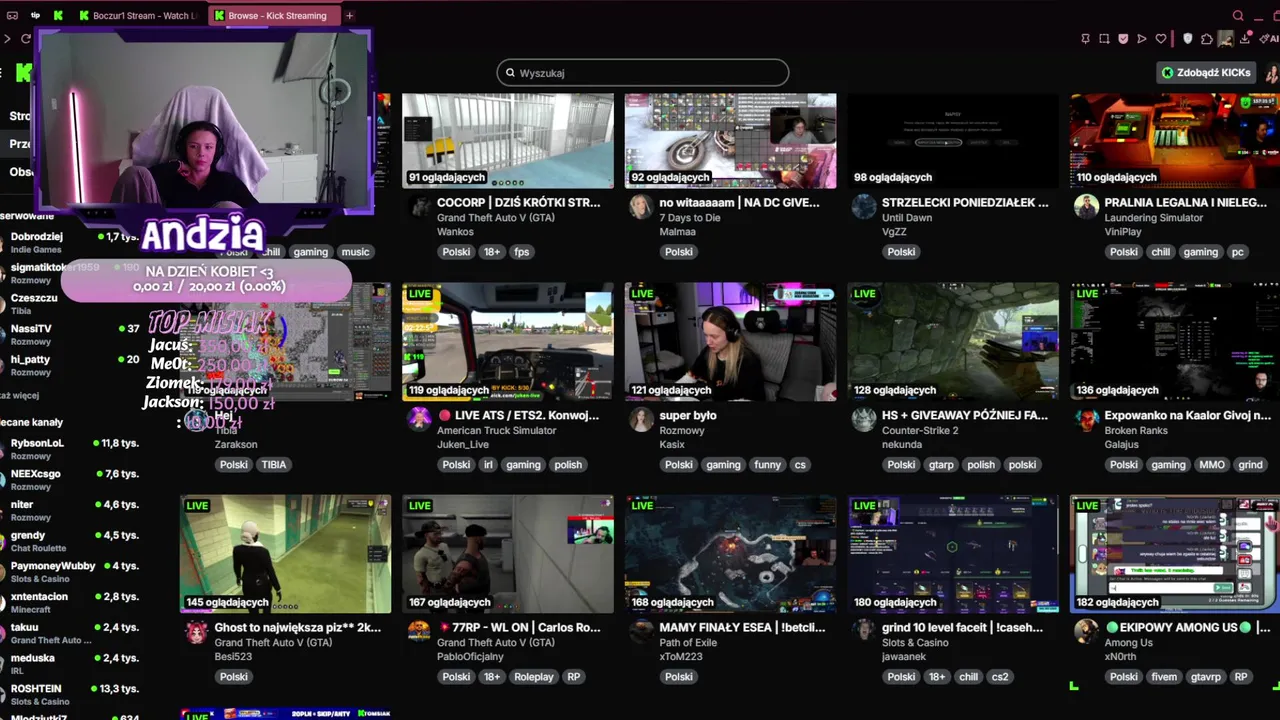1280x720 pixels.
Task: Click PabloOficjalny channel avatar
Action: point(419,632)
